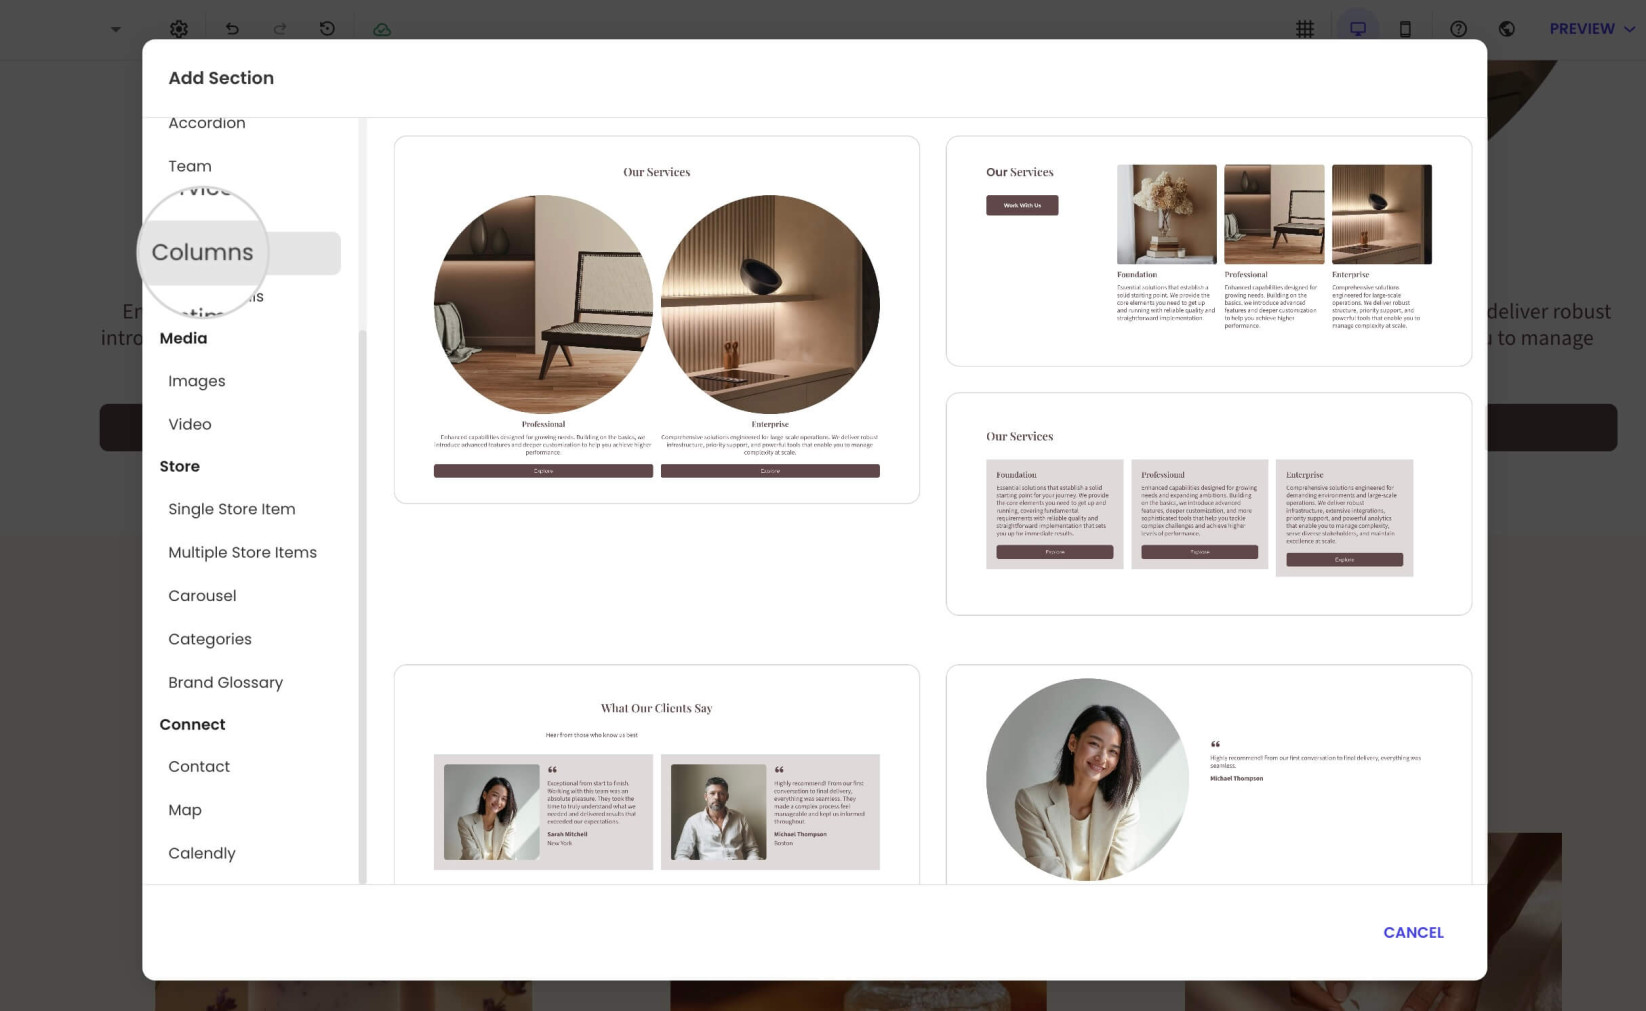This screenshot has width=1646, height=1011.
Task: Click the undo arrow icon
Action: [x=232, y=29]
